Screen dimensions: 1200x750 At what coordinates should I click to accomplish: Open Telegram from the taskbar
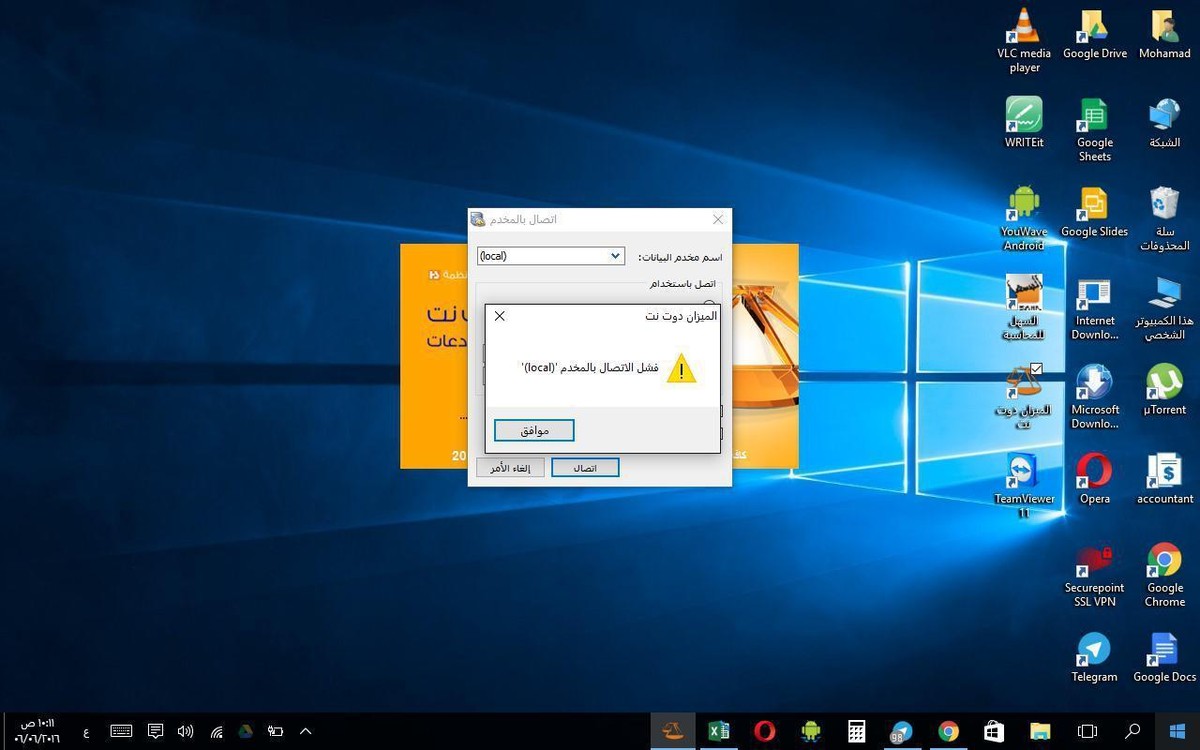pyautogui.click(x=902, y=731)
